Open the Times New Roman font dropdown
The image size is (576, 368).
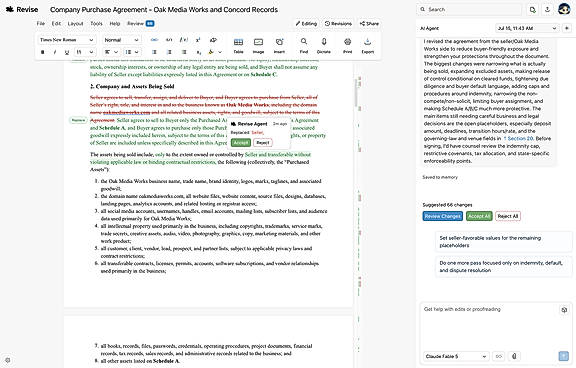[67, 40]
